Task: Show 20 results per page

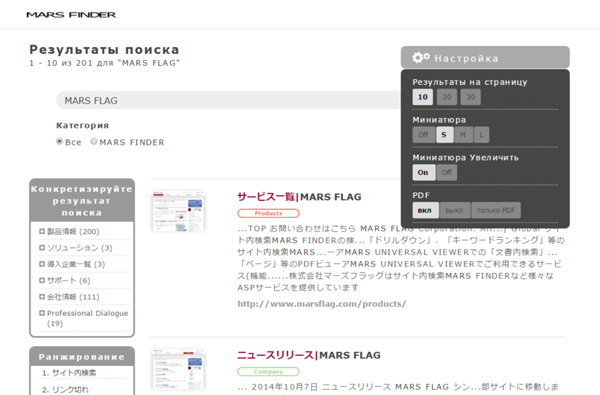Action: 447,97
